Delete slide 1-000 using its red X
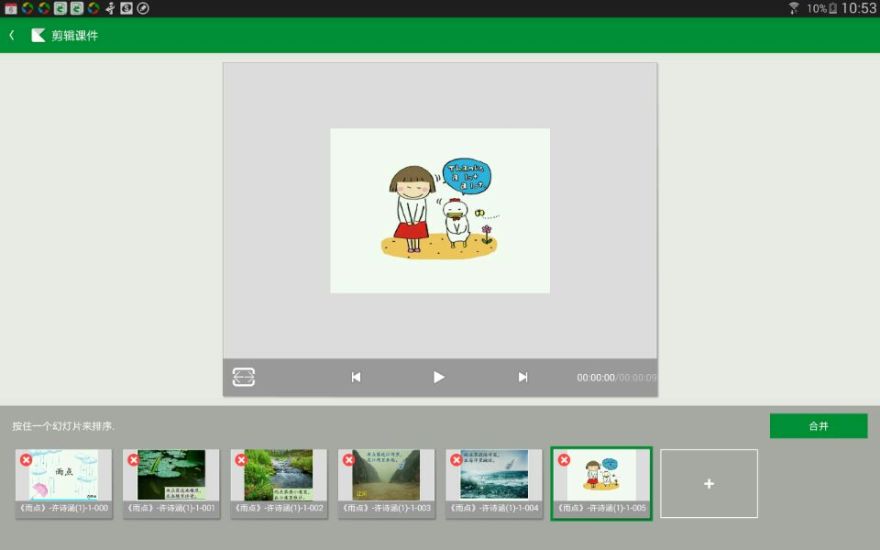Image resolution: width=880 pixels, height=550 pixels. 26,460
